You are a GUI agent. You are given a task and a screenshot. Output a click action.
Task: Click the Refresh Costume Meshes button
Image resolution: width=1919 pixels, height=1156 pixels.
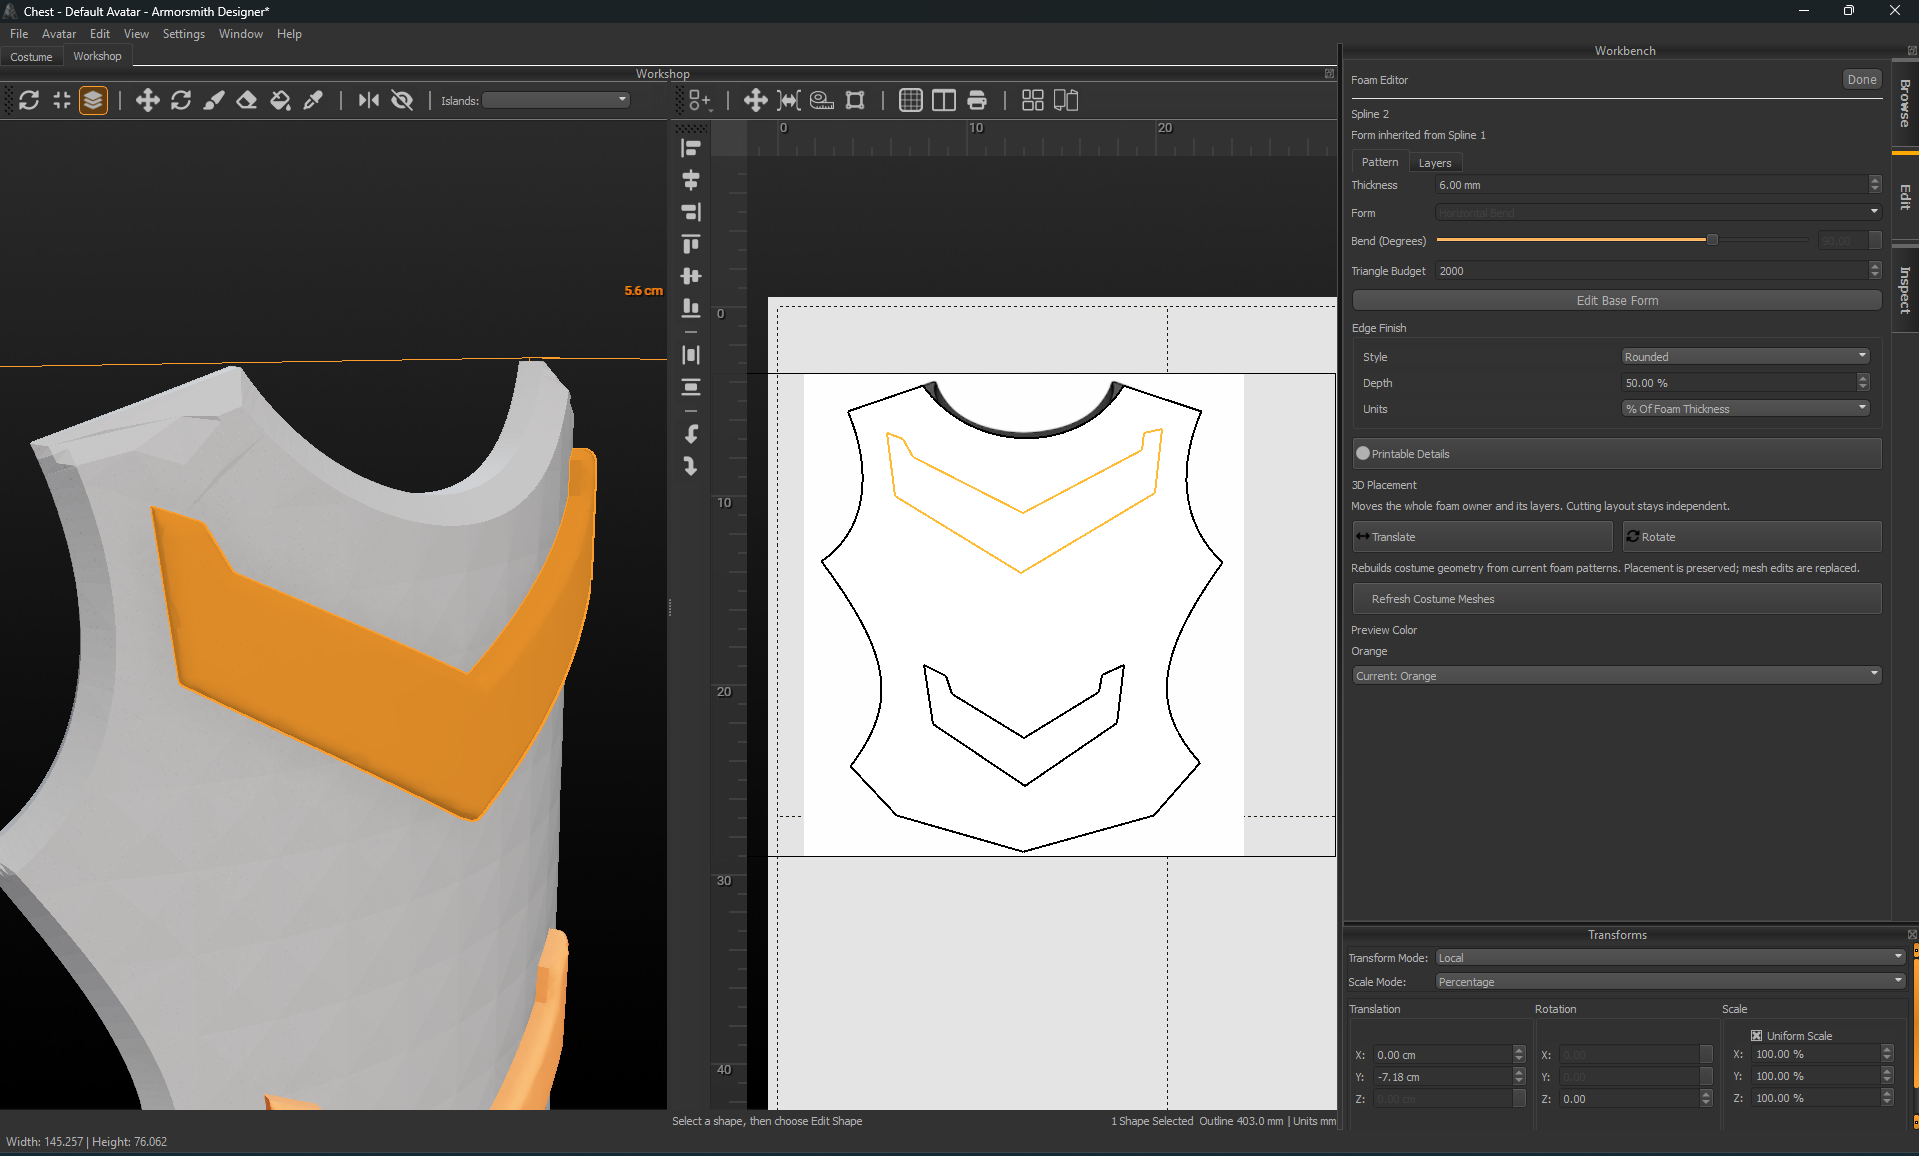[1617, 599]
